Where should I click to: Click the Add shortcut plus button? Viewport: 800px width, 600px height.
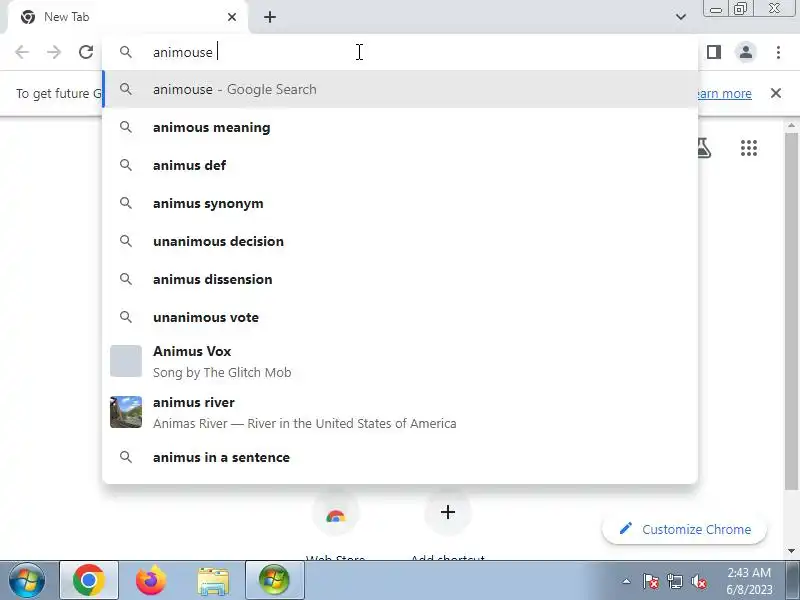tap(447, 512)
